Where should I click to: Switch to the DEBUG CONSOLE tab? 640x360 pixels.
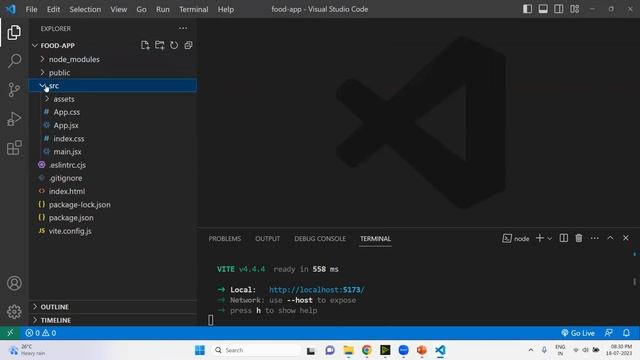[x=320, y=239]
